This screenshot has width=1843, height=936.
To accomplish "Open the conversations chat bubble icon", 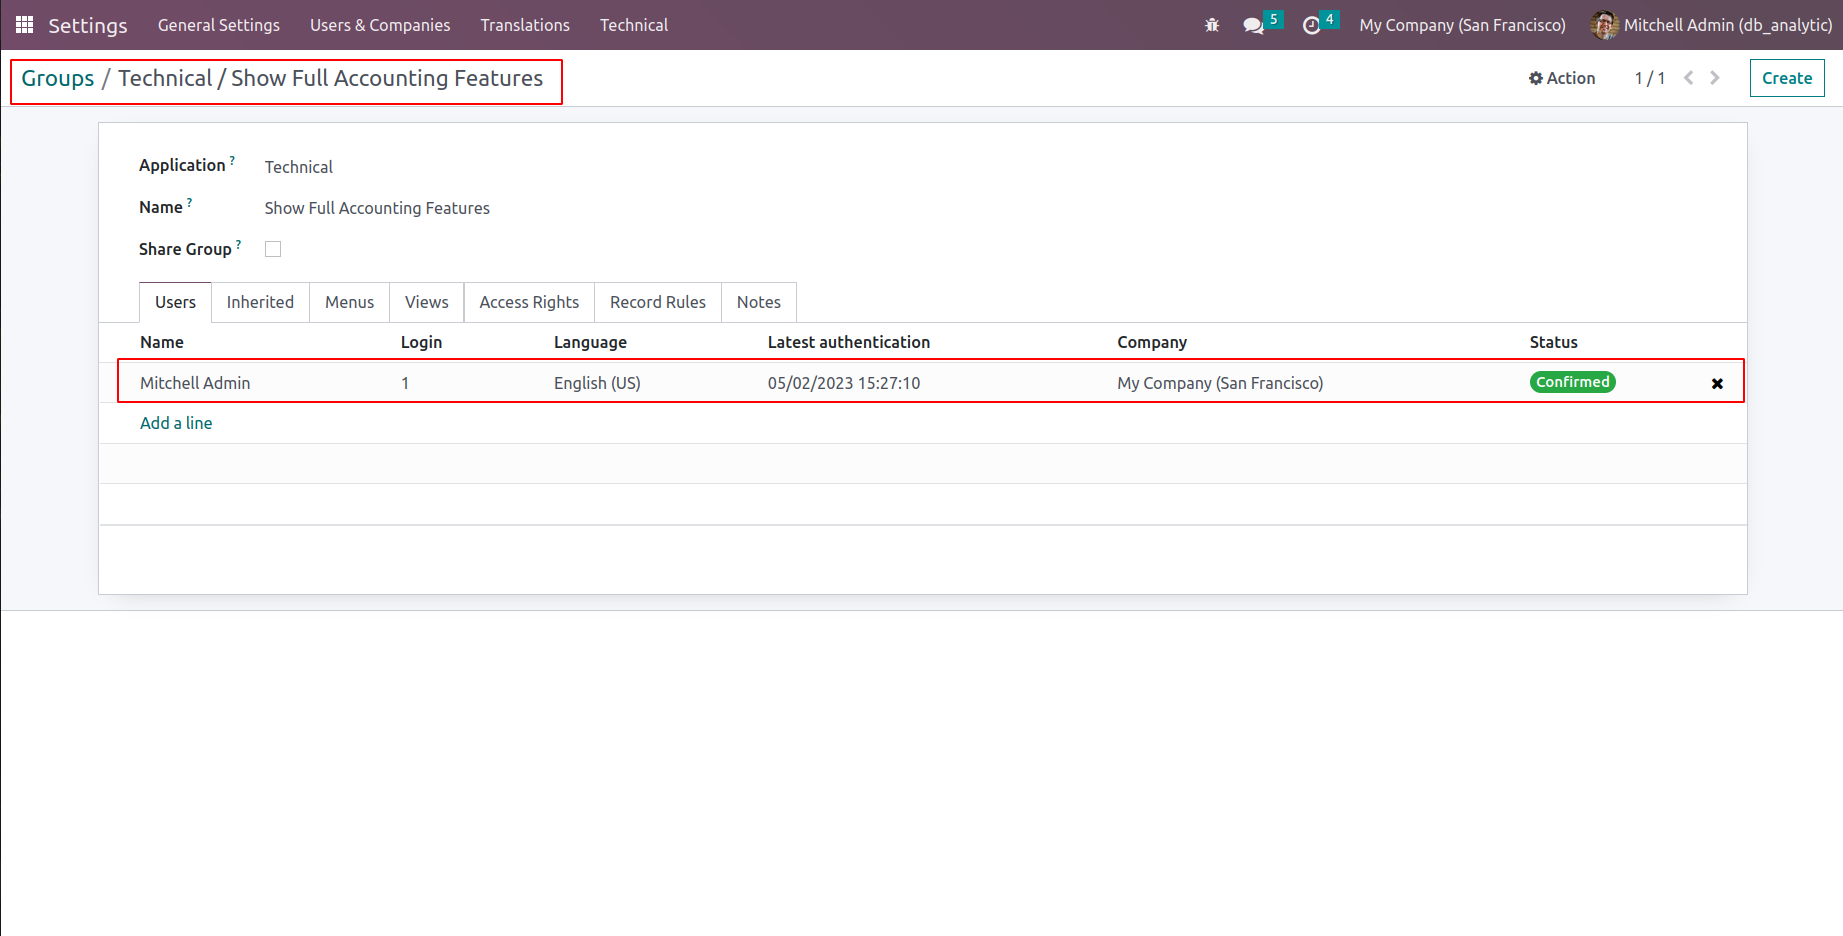I will pyautogui.click(x=1253, y=25).
